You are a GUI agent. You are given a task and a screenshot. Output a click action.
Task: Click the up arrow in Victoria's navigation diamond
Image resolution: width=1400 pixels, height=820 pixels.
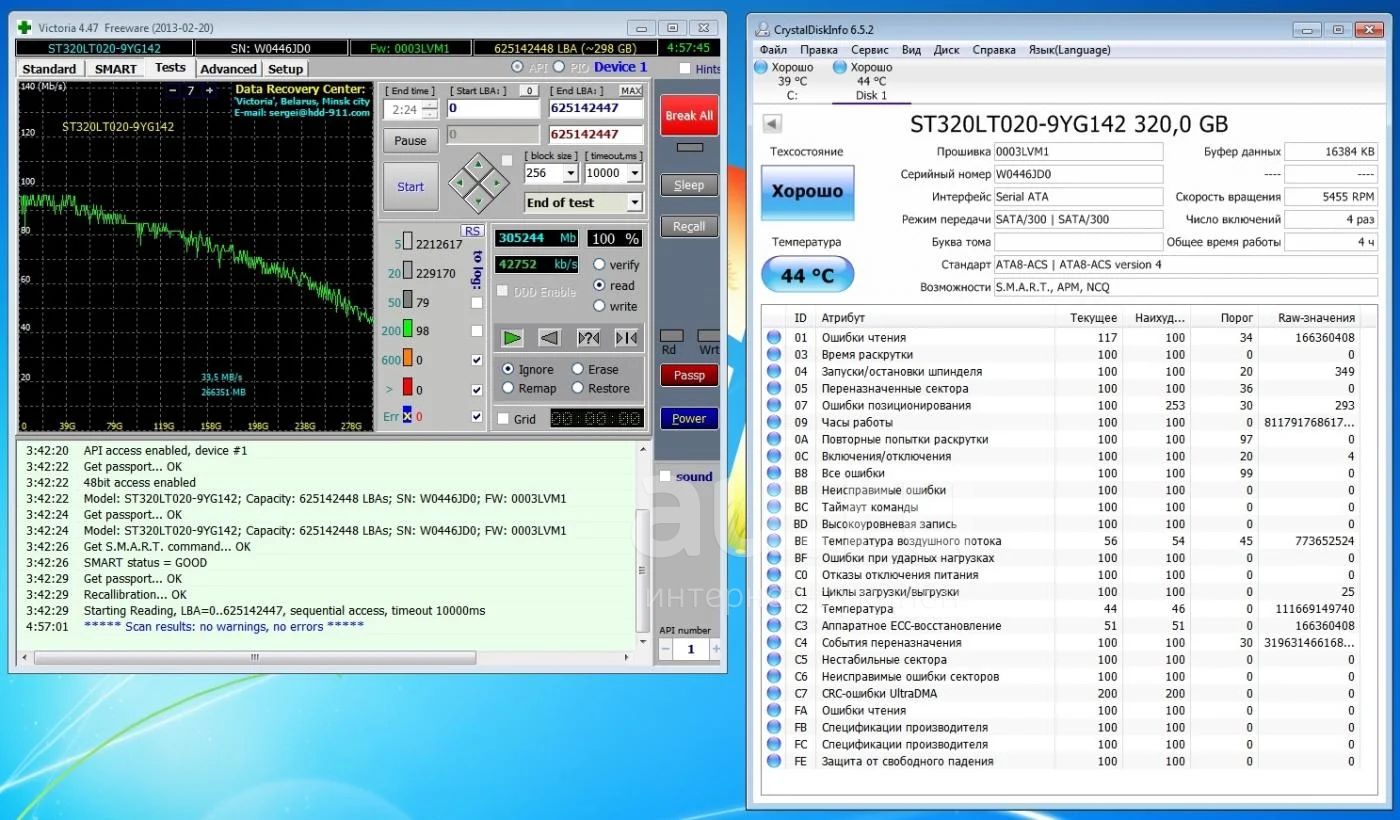coord(477,163)
